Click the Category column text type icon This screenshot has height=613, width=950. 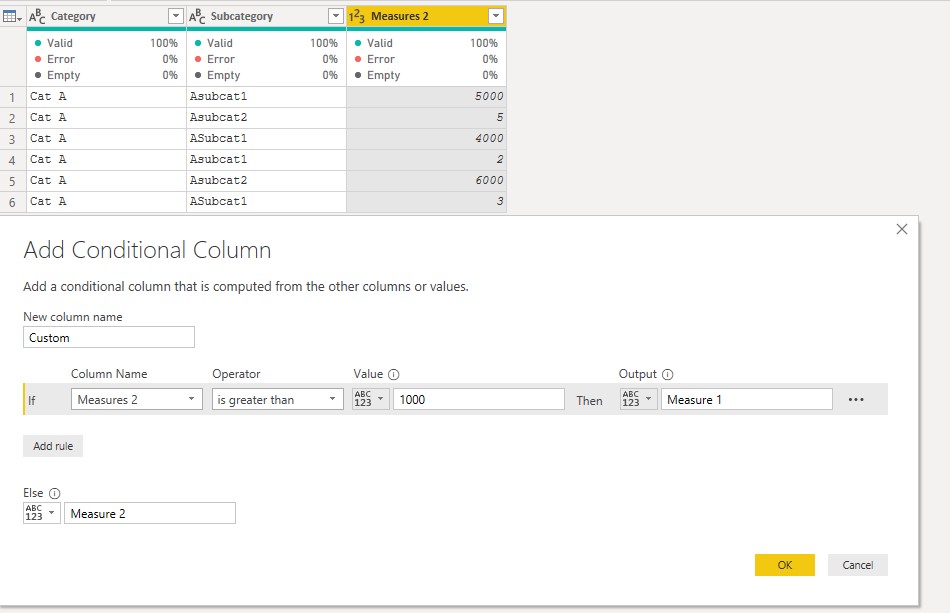[x=37, y=16]
